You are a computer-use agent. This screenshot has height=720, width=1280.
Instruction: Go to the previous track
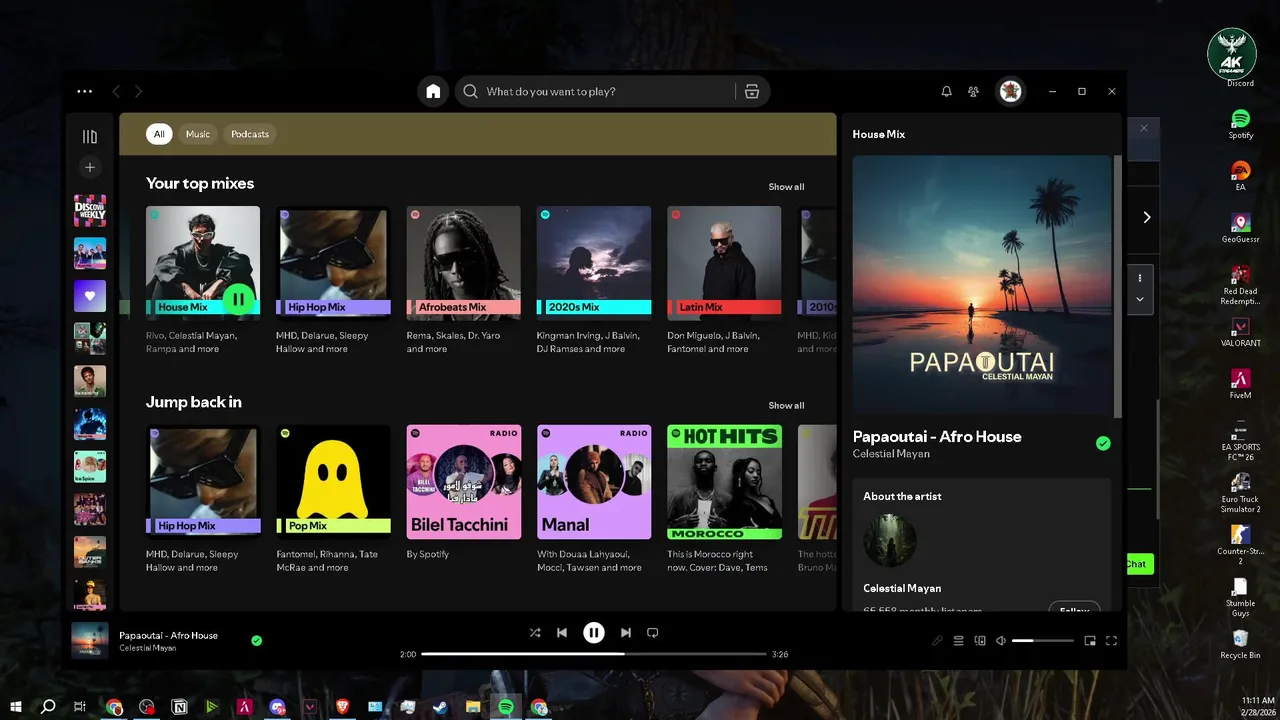click(x=562, y=632)
